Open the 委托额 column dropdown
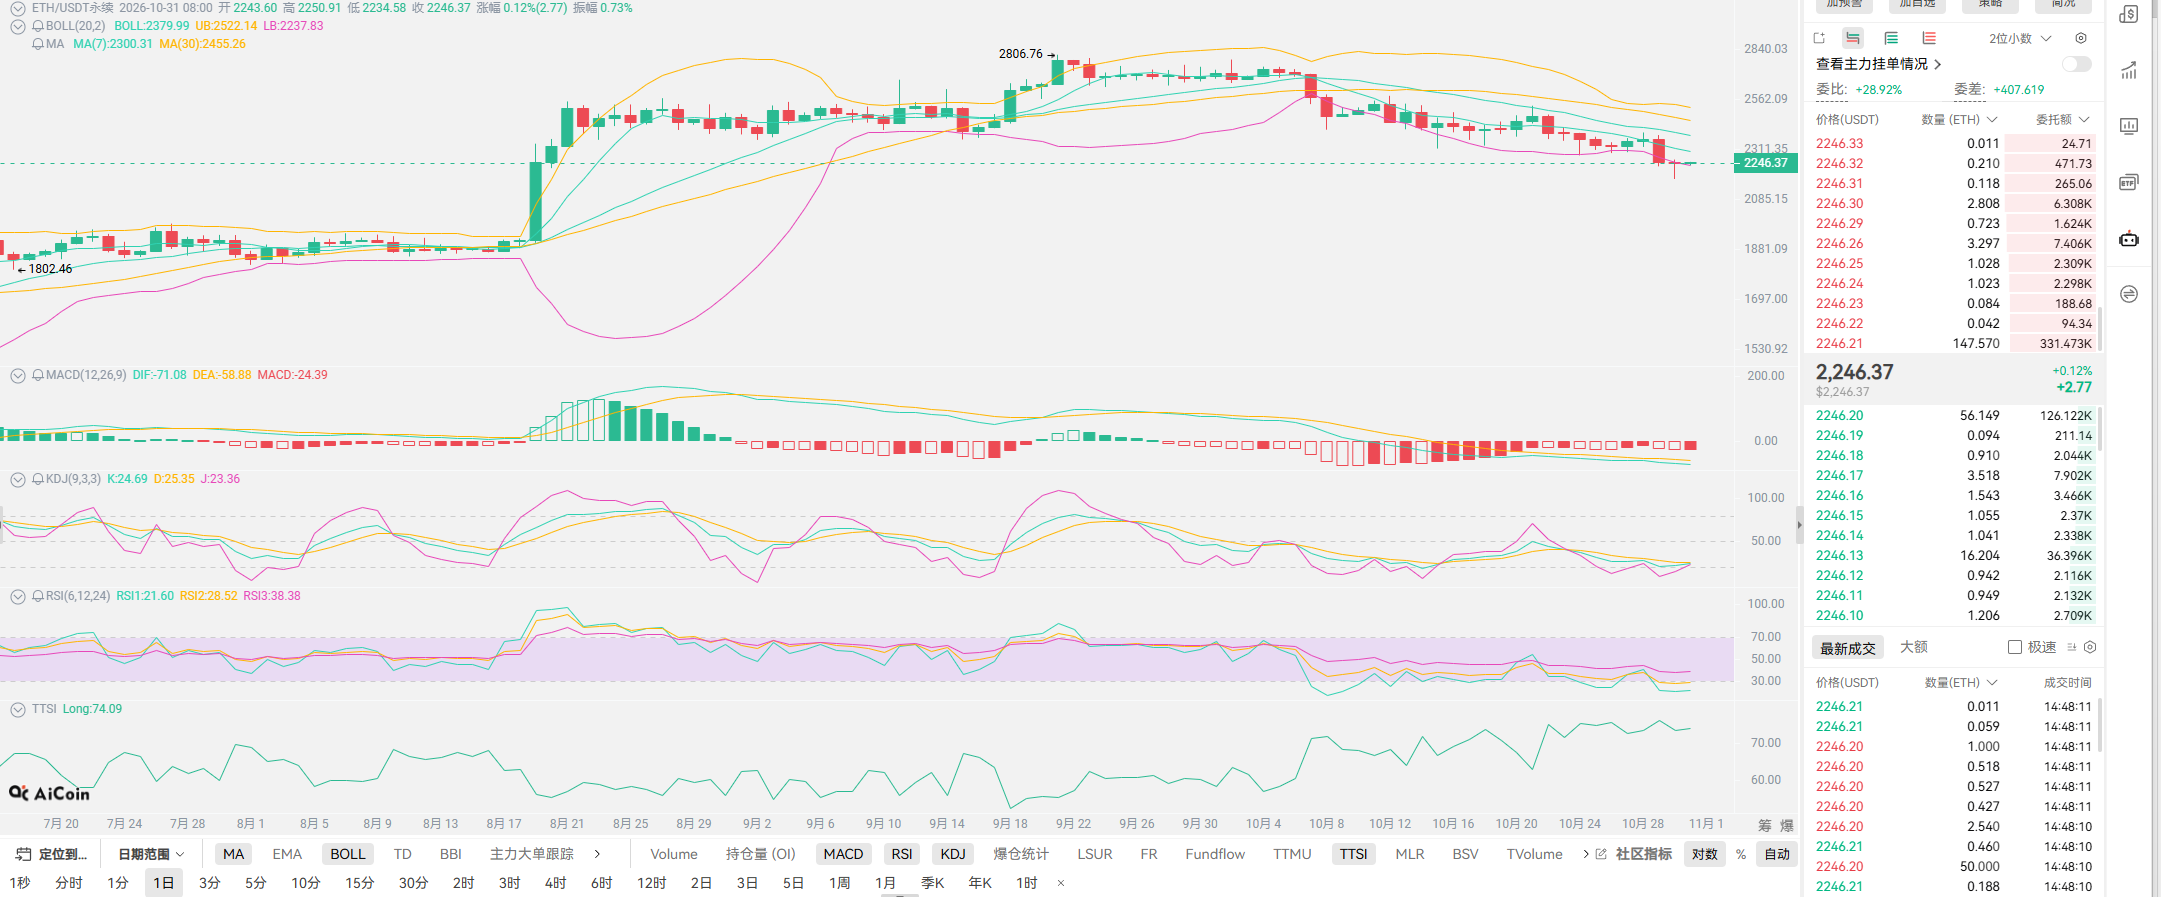The height and width of the screenshot is (897, 2161). click(x=2063, y=119)
